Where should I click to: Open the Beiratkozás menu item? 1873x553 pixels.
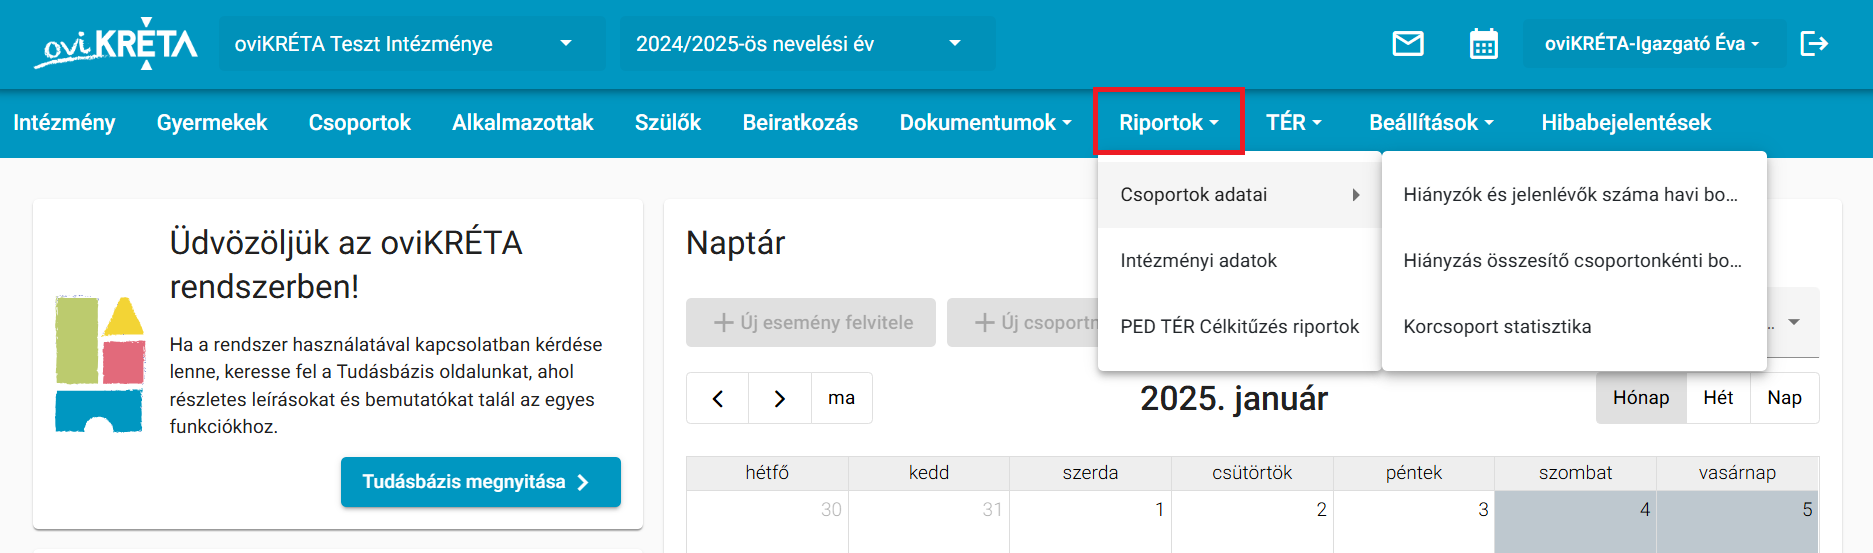(800, 123)
